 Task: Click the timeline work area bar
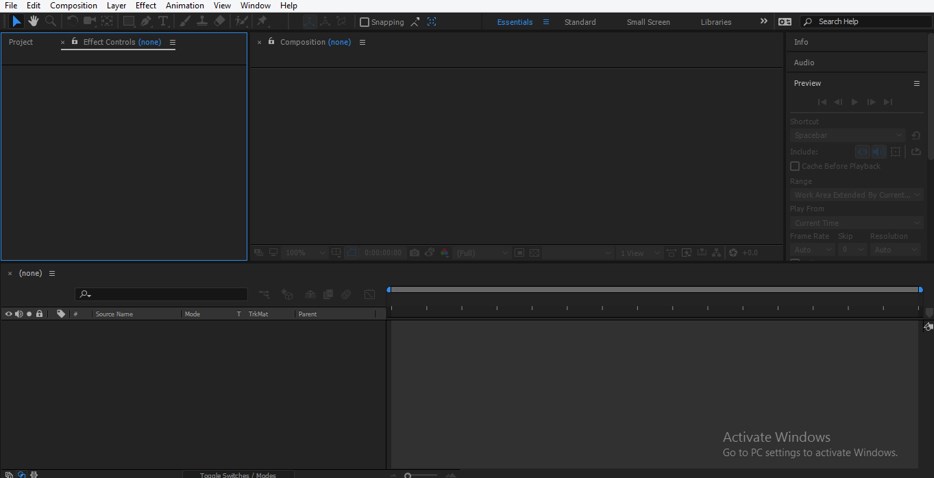point(654,290)
